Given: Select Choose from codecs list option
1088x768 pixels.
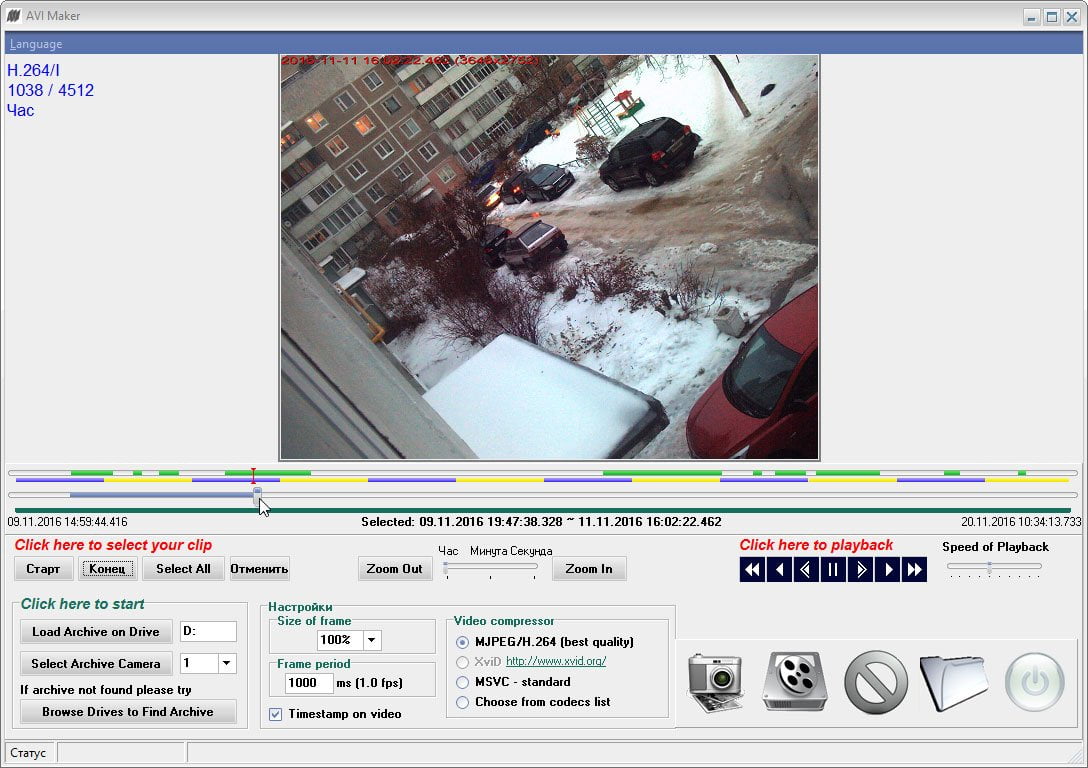Looking at the screenshot, I should click(x=462, y=702).
